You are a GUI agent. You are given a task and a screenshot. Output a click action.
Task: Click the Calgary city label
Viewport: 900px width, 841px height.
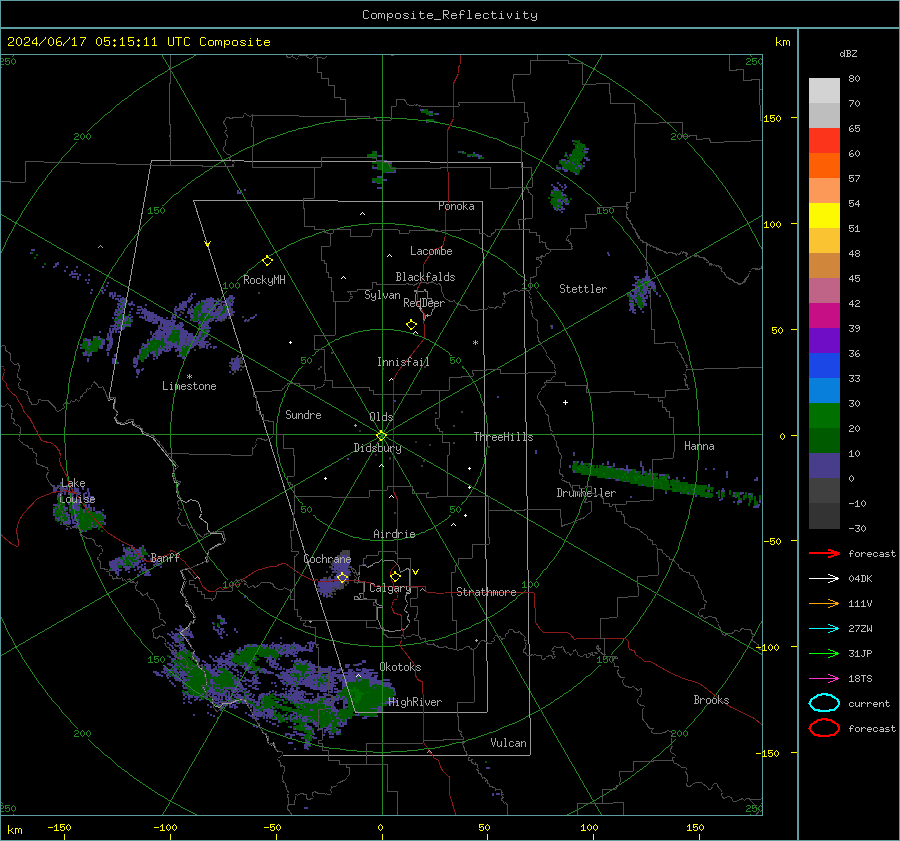click(390, 588)
